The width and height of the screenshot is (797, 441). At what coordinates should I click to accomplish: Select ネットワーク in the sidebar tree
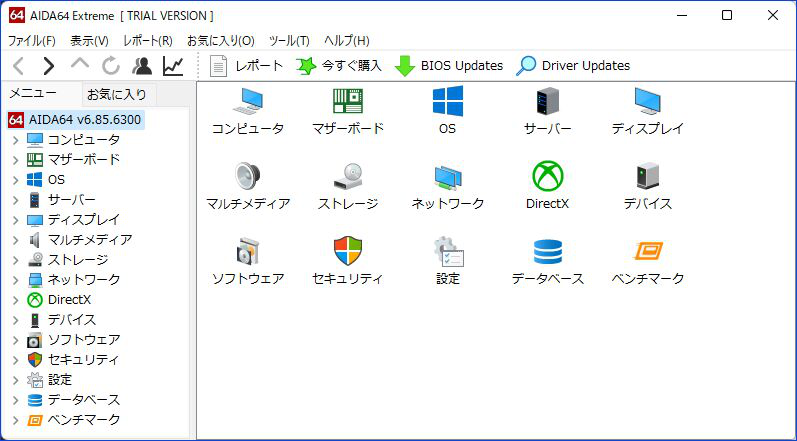[84, 279]
